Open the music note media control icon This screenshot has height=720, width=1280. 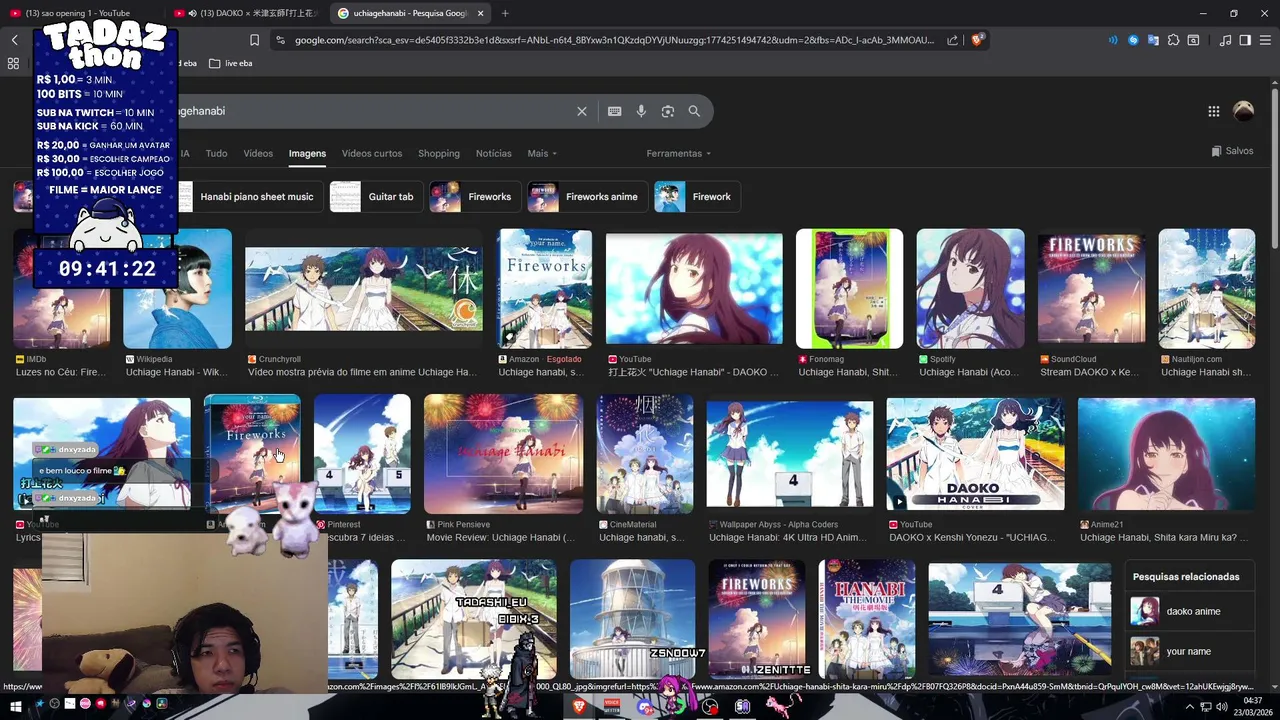[1225, 40]
